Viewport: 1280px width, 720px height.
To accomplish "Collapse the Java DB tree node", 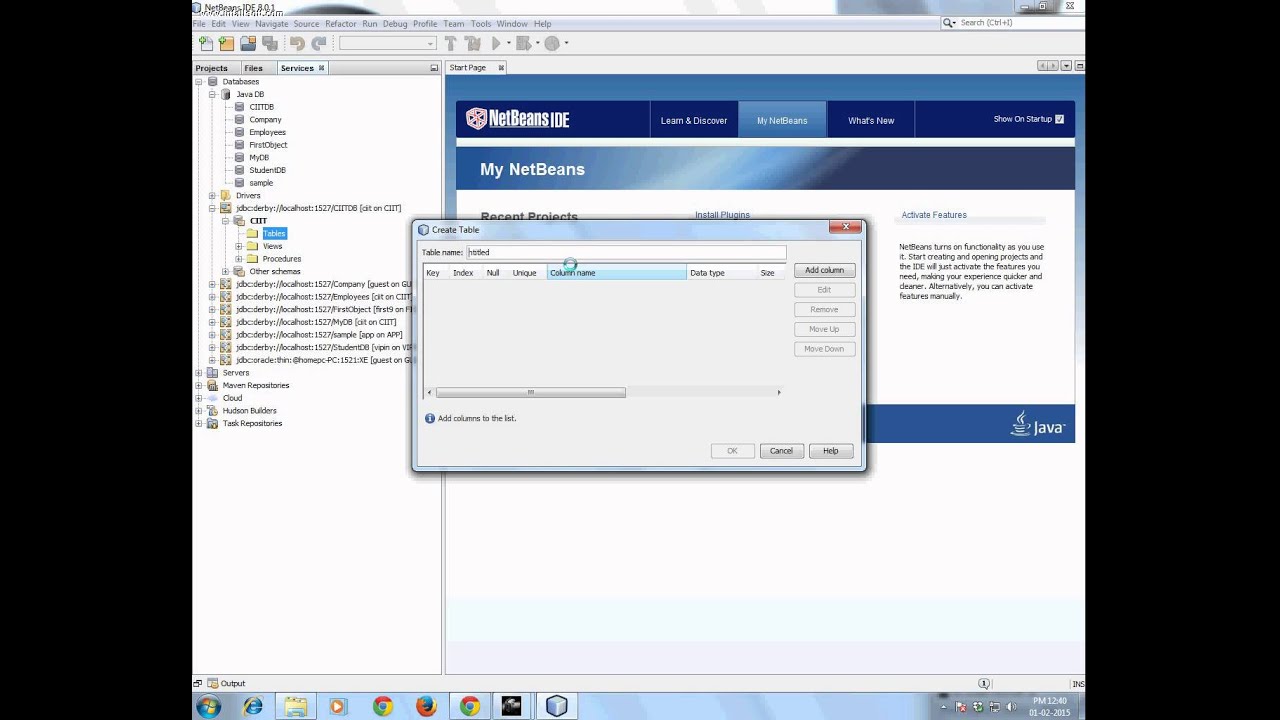I will pyautogui.click(x=212, y=94).
